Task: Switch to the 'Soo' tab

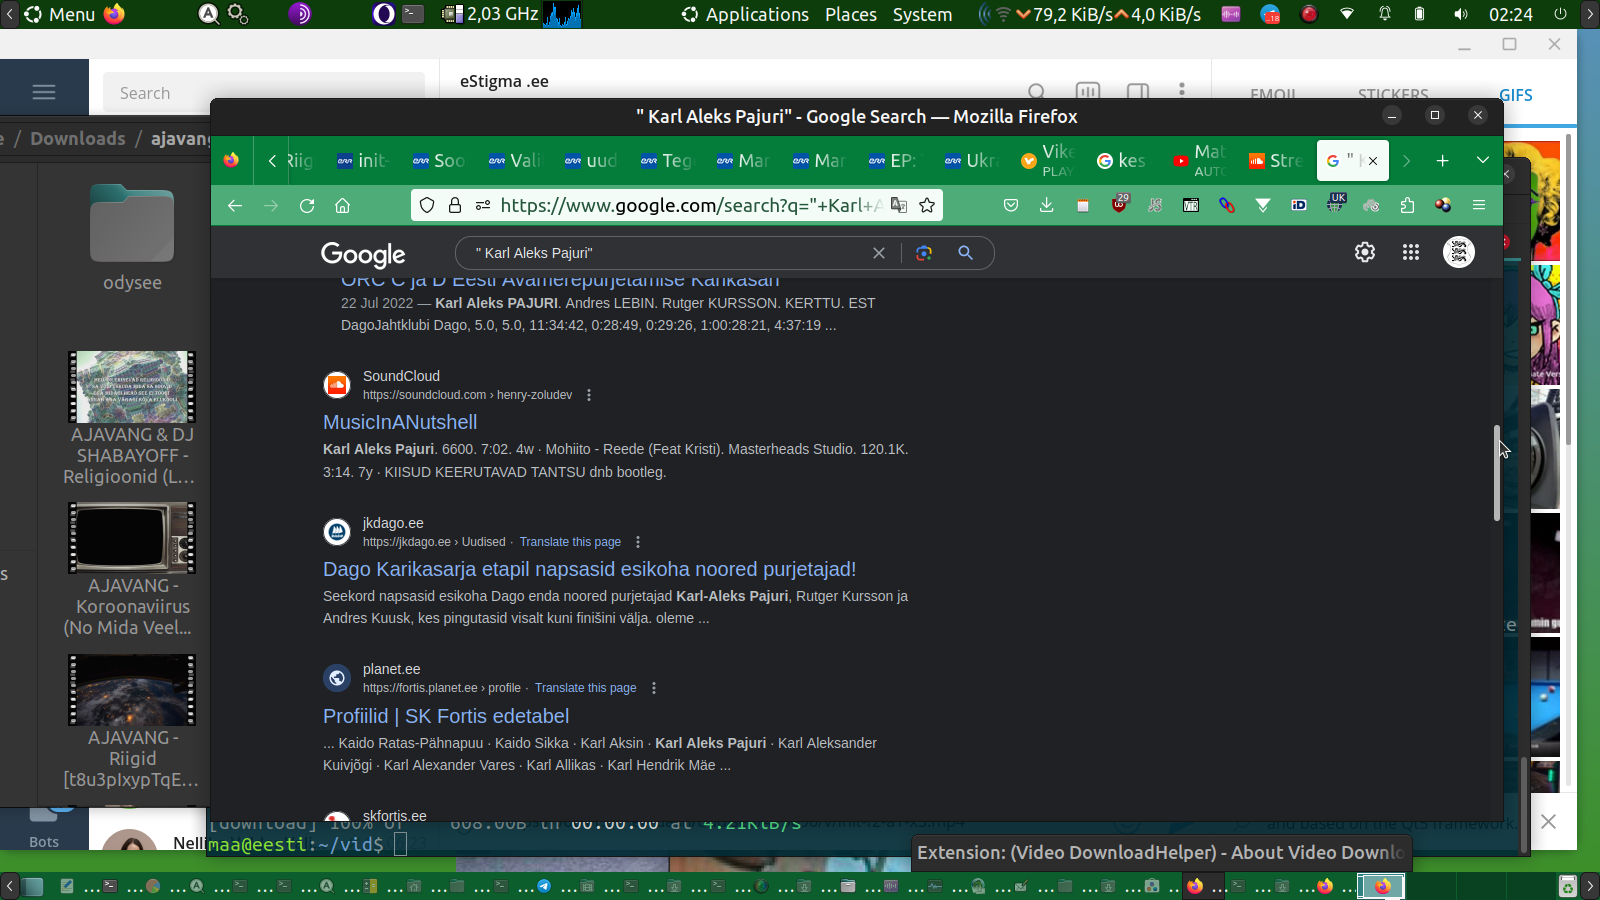Action: click(439, 160)
